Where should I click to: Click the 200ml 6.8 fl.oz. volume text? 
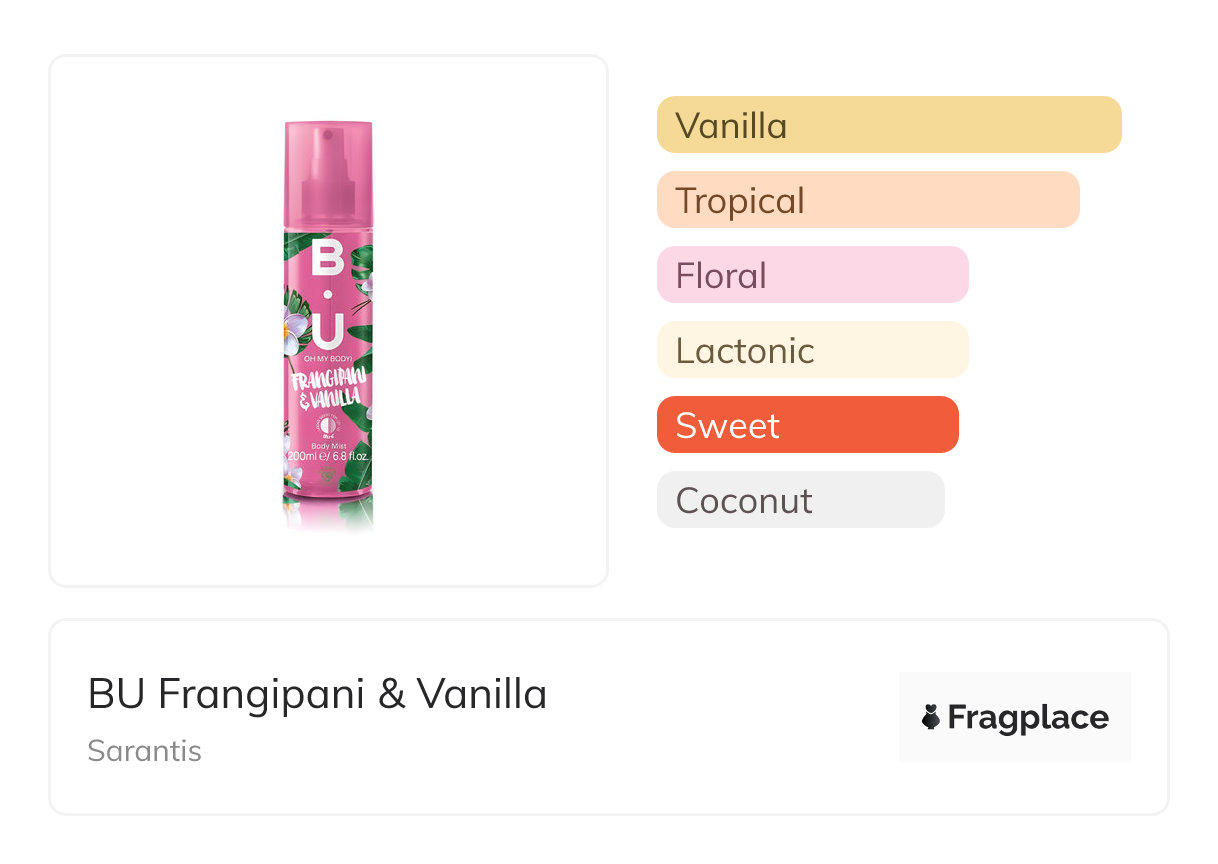point(328,457)
